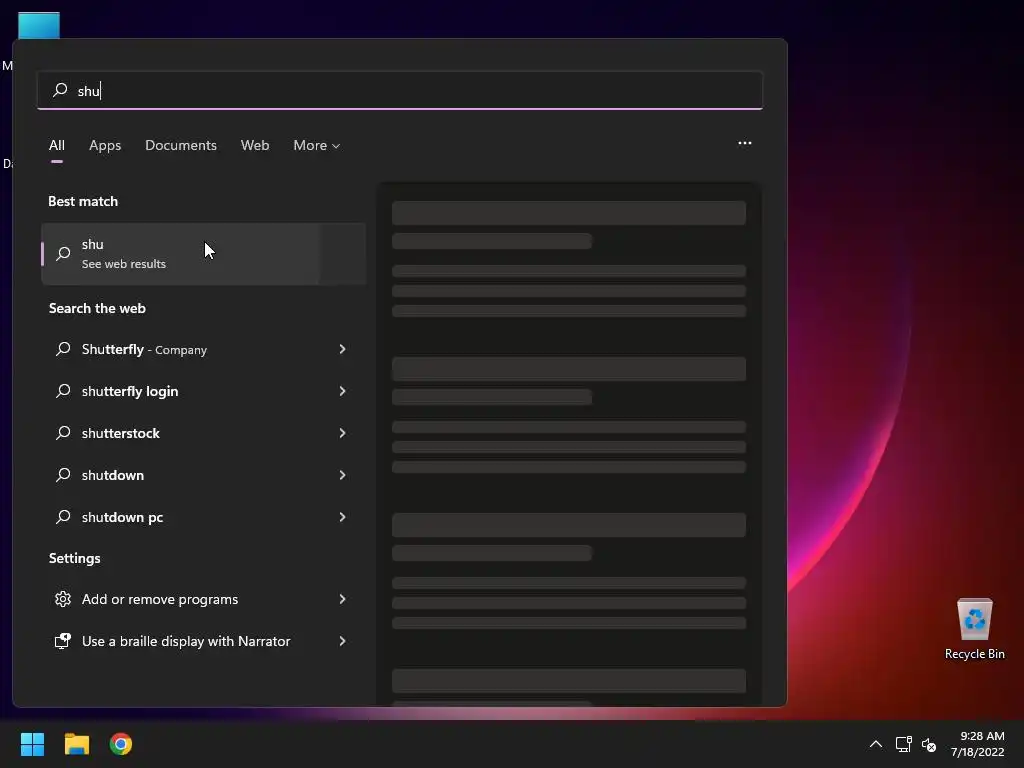Select the shutterfly login suggestion
The image size is (1024, 768).
point(203,391)
